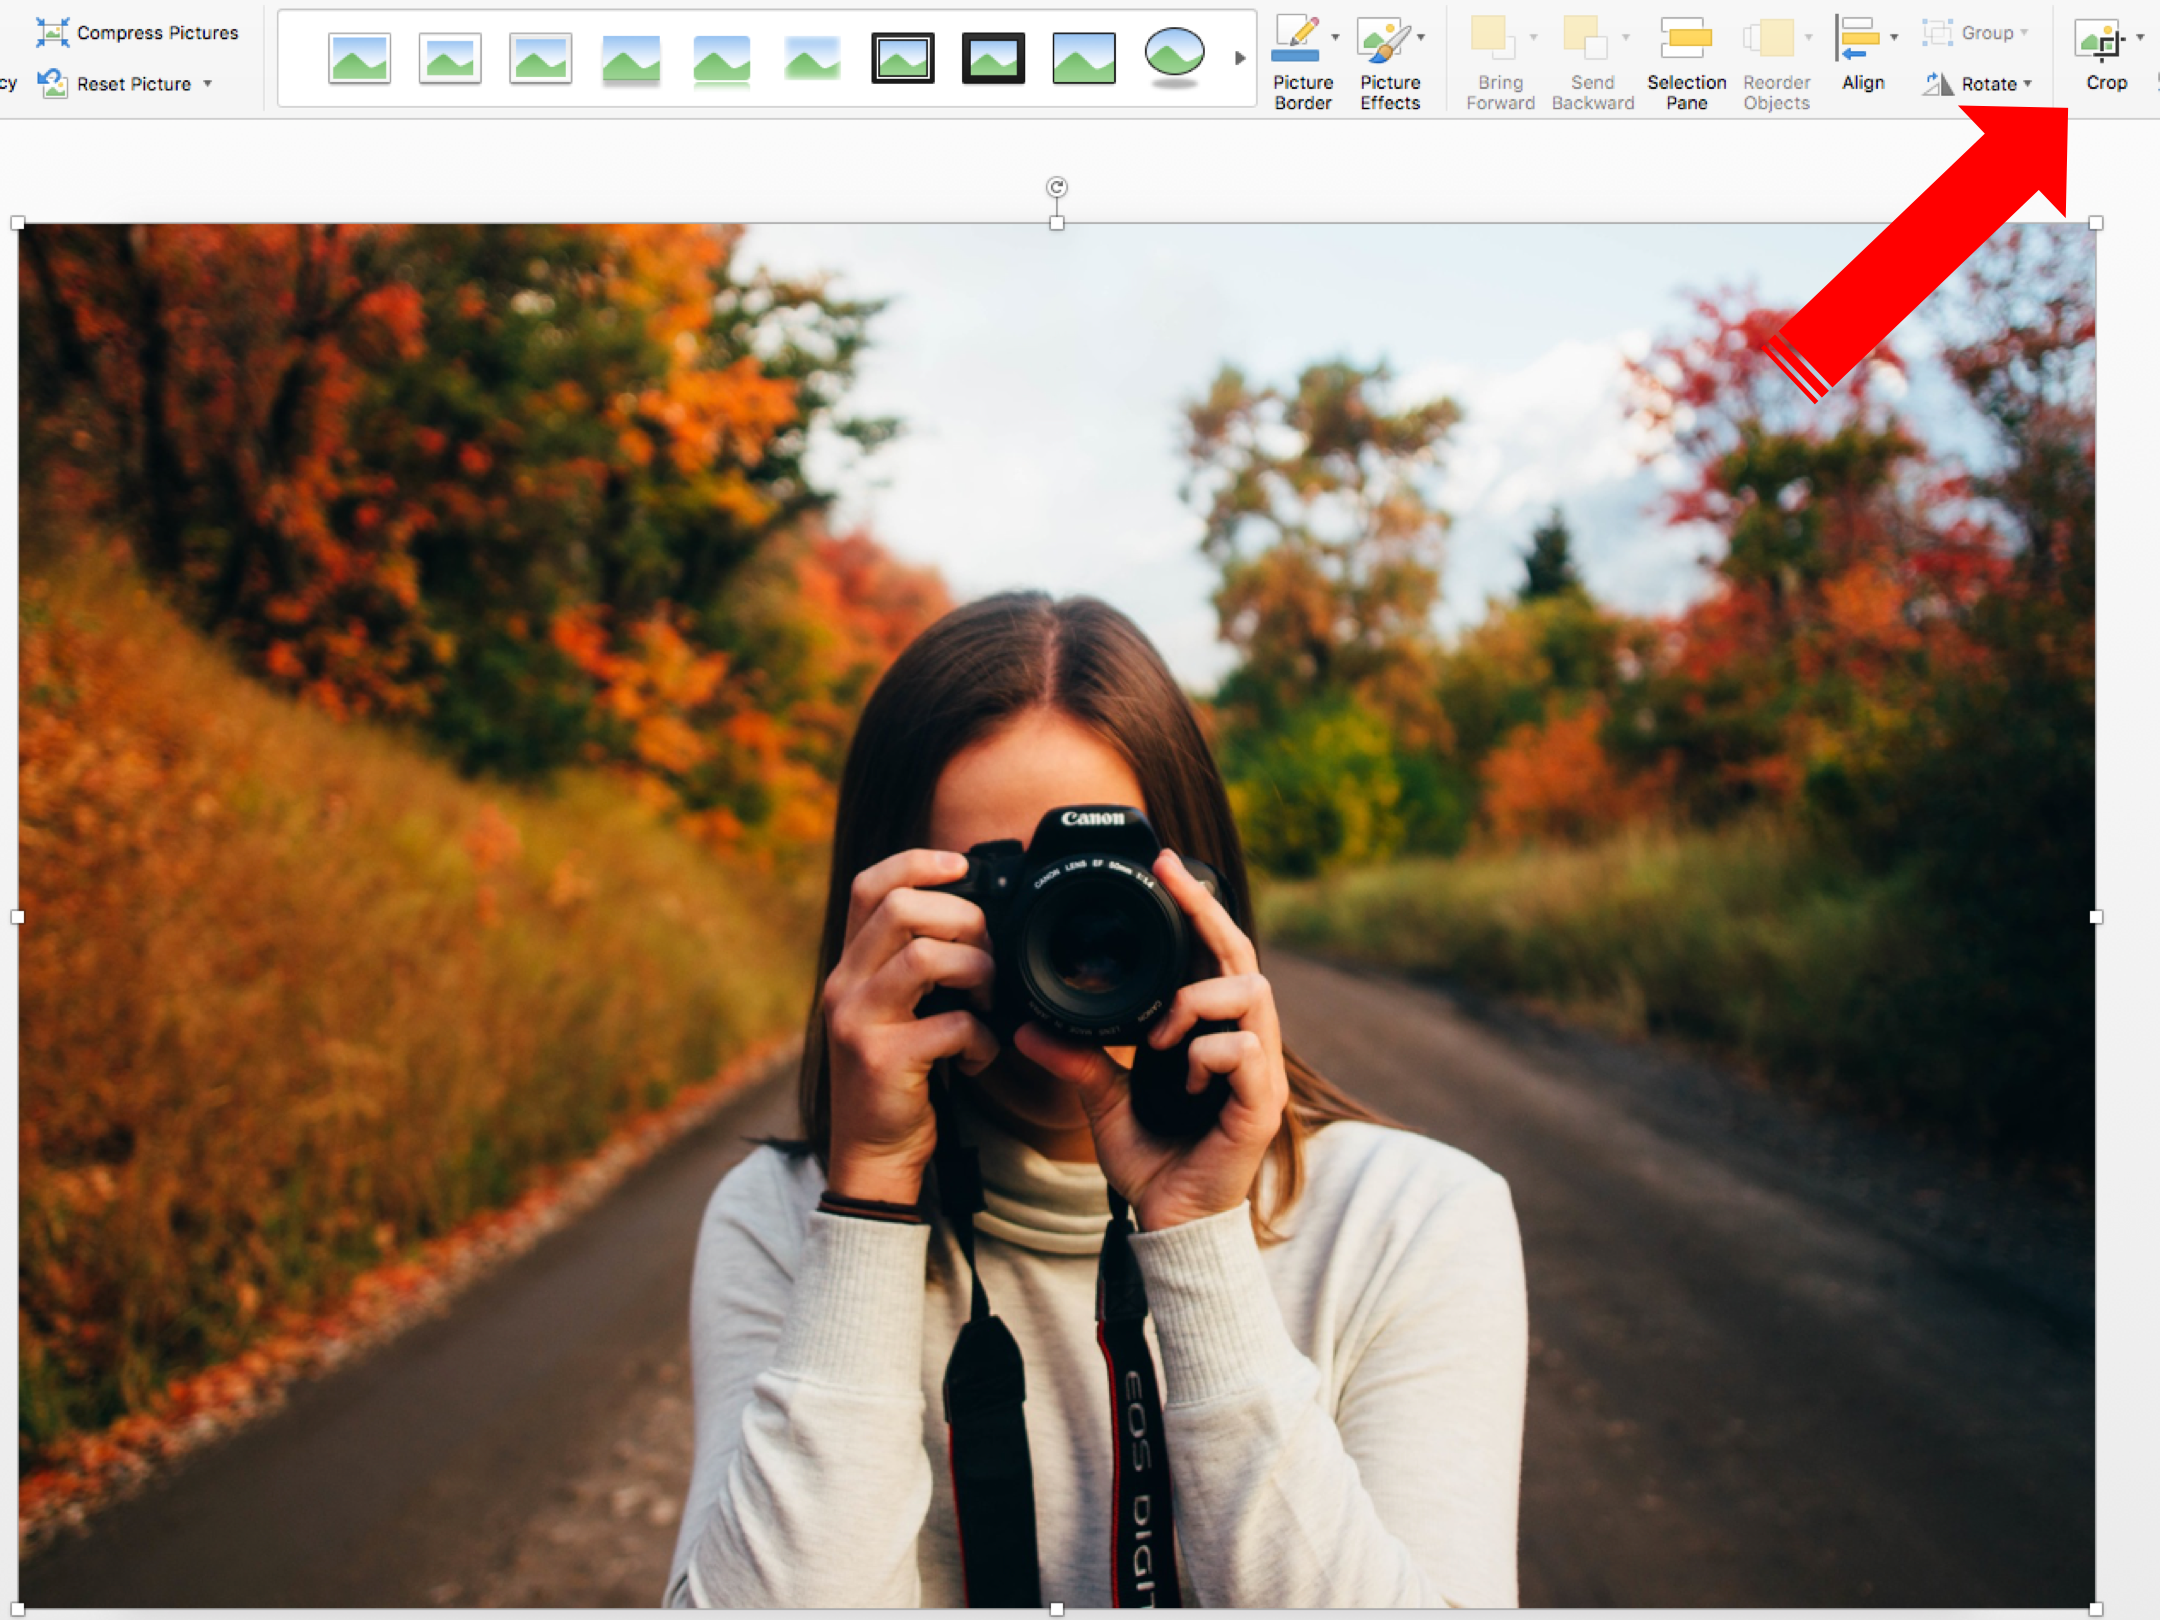
Task: Open the Picture Border dropdown arrow
Action: click(x=1335, y=38)
